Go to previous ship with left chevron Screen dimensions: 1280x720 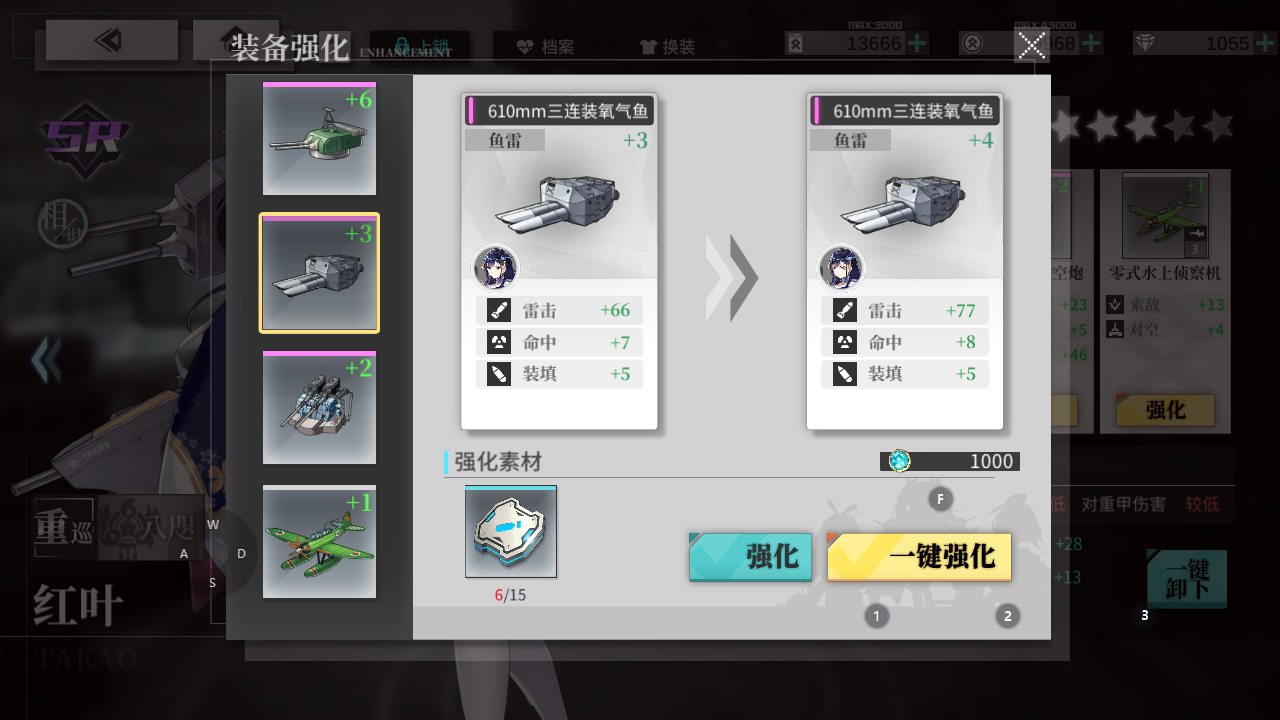pos(45,360)
